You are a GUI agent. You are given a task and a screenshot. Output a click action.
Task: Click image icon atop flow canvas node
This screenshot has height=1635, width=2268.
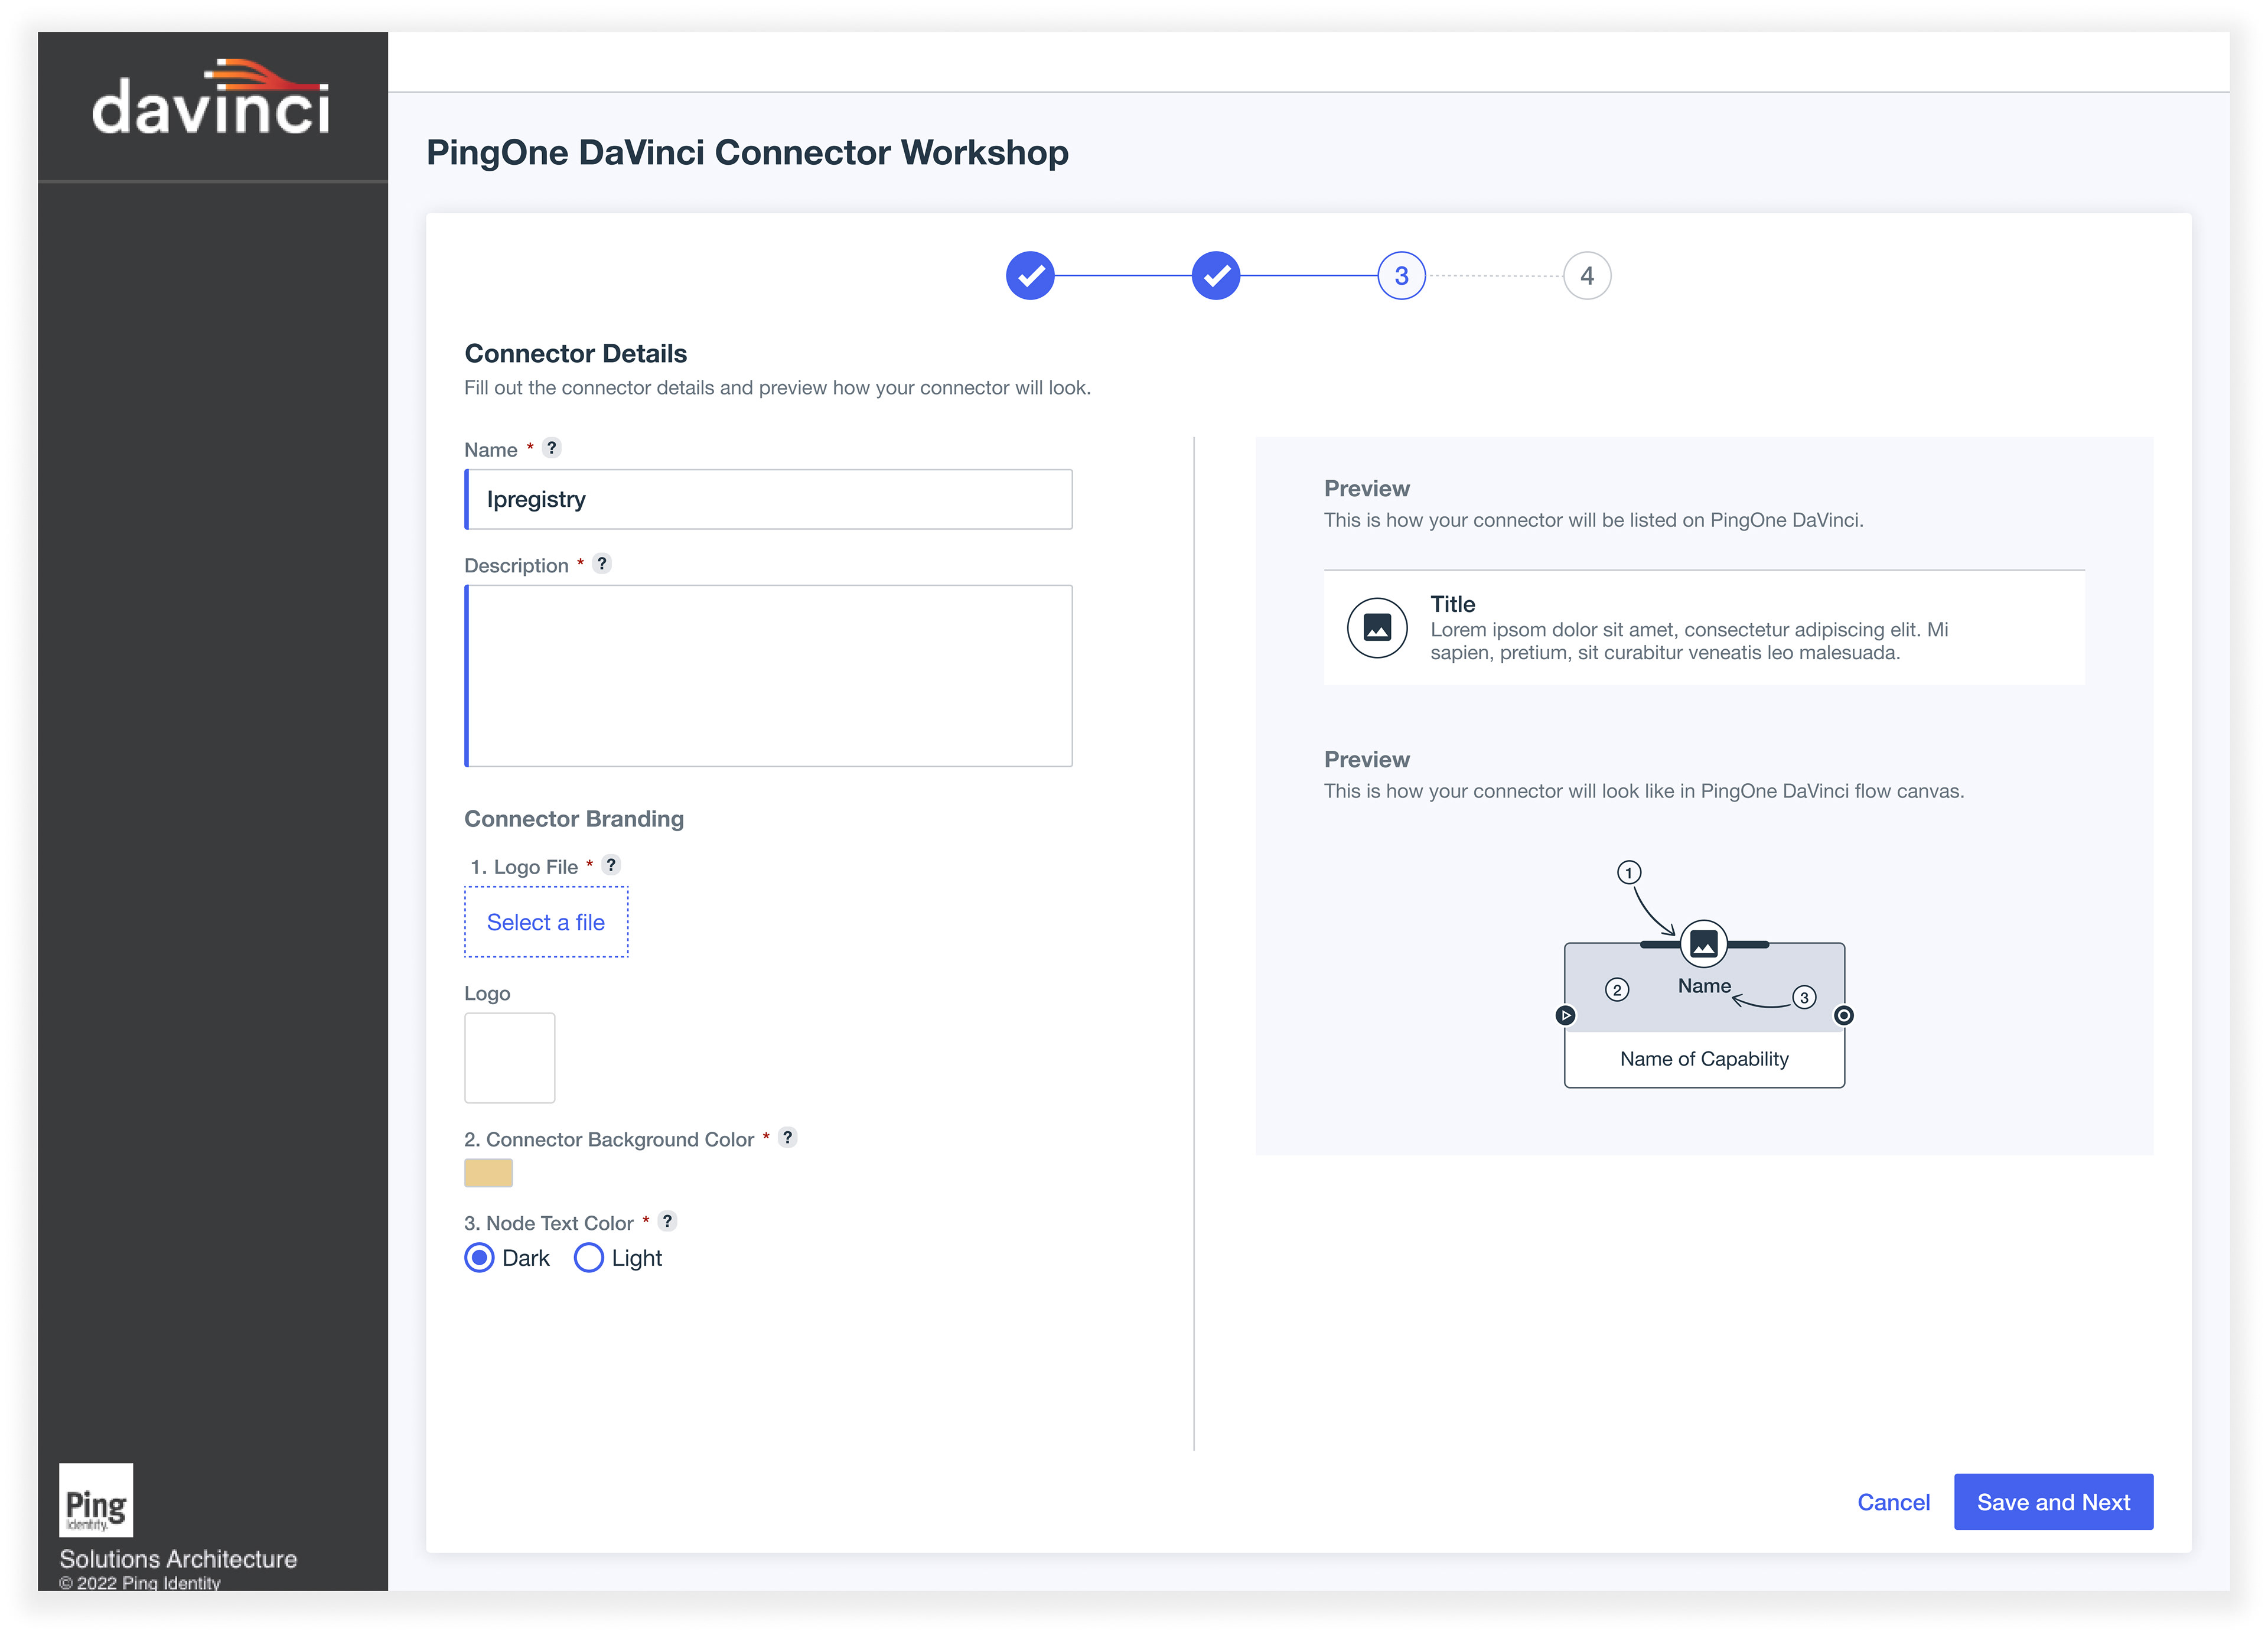pos(1704,943)
